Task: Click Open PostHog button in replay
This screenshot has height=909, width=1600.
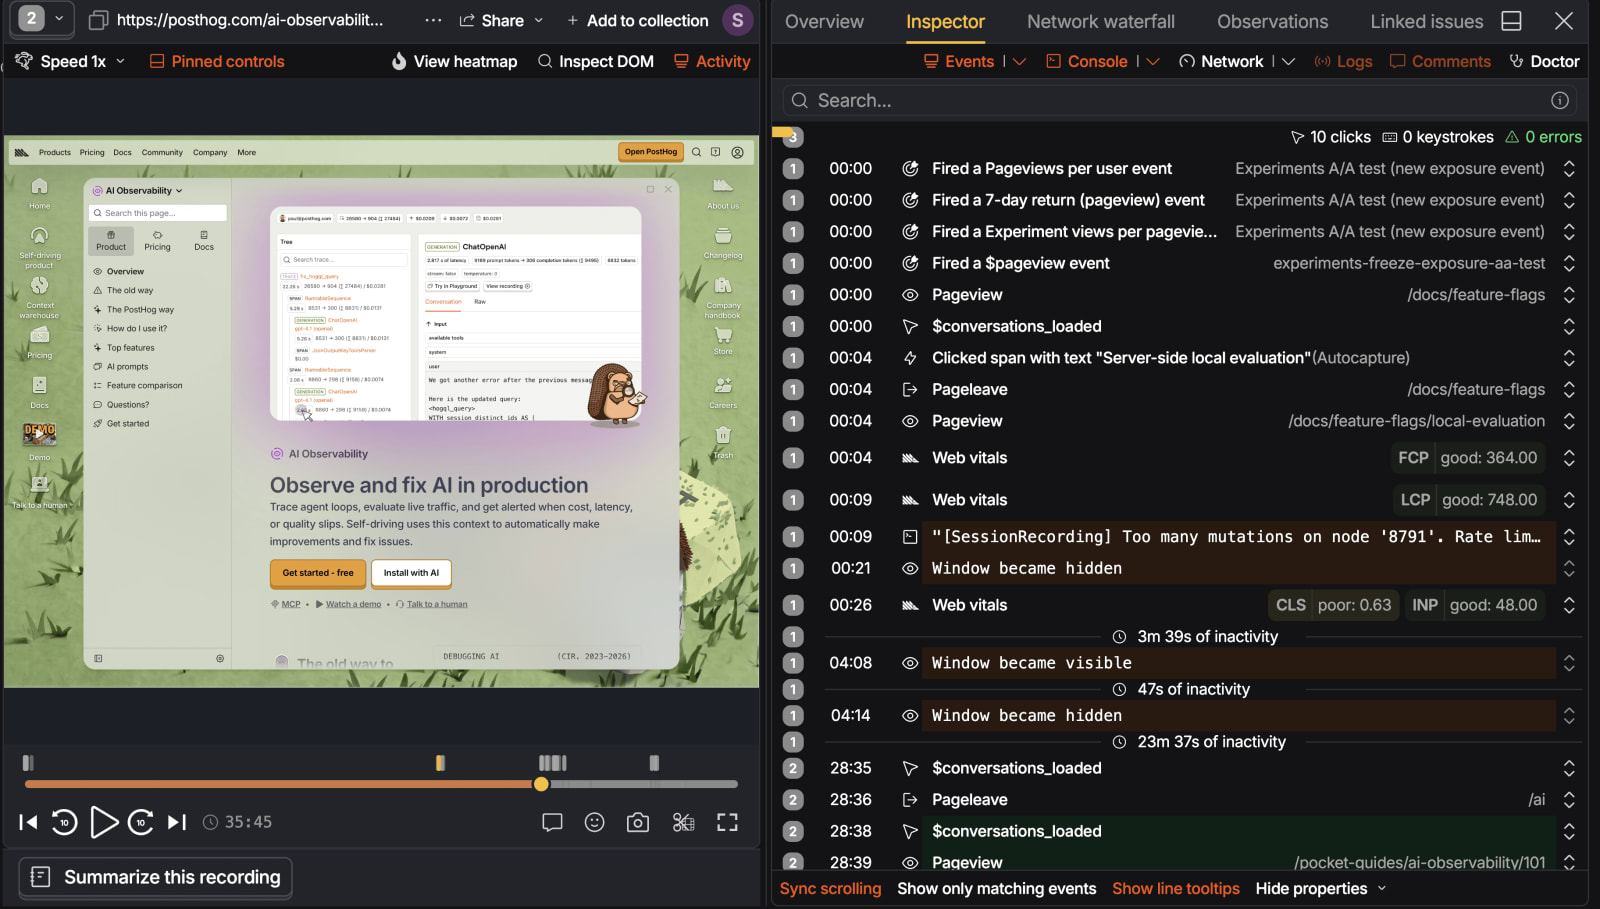Action: tap(650, 152)
